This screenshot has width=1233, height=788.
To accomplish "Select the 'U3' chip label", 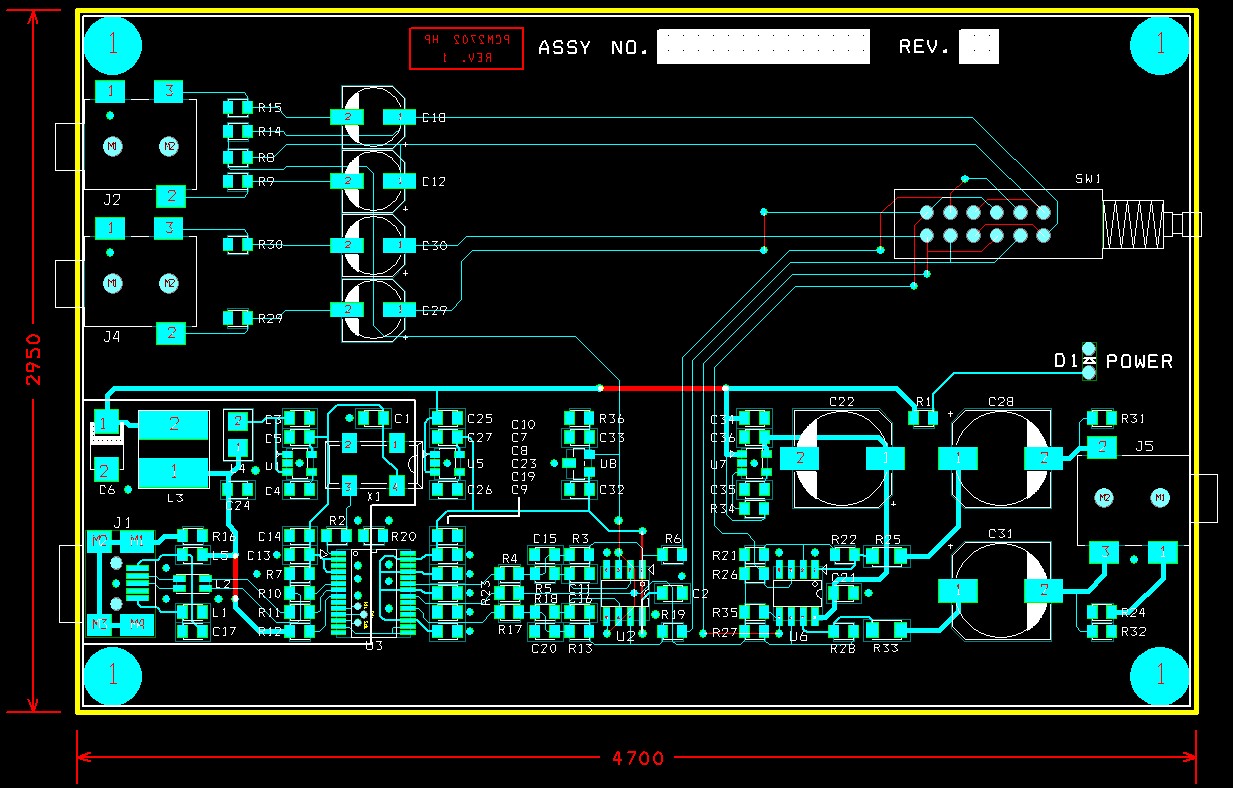I will [373, 646].
